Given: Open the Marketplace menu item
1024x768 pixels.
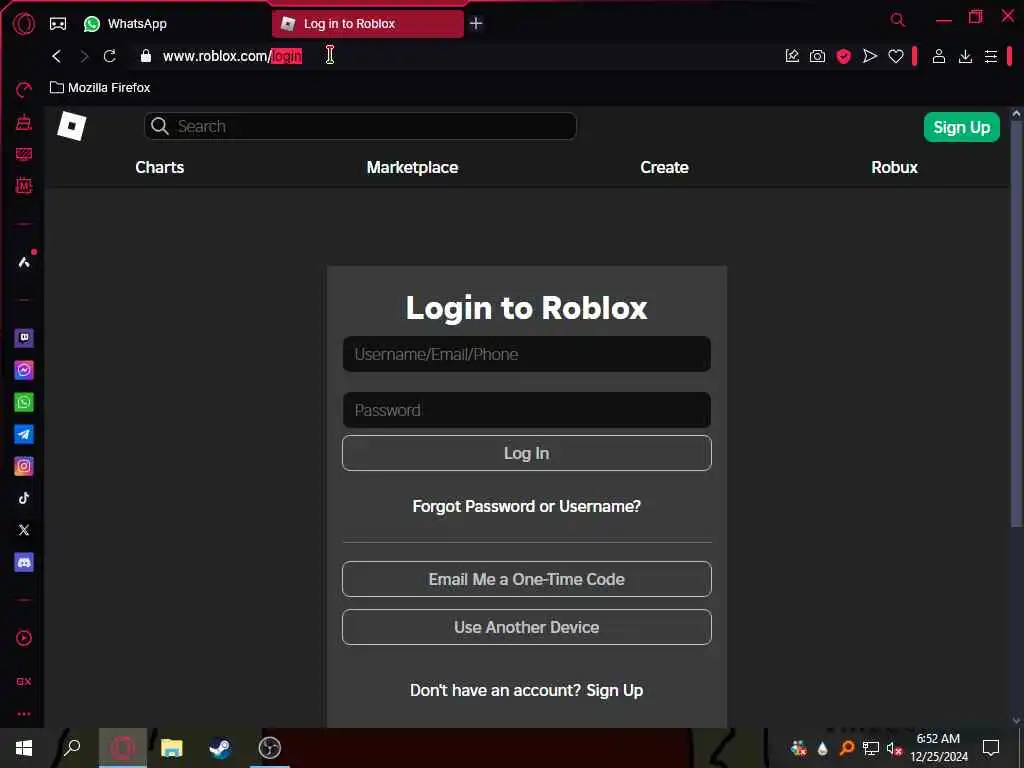Looking at the screenshot, I should coord(412,167).
